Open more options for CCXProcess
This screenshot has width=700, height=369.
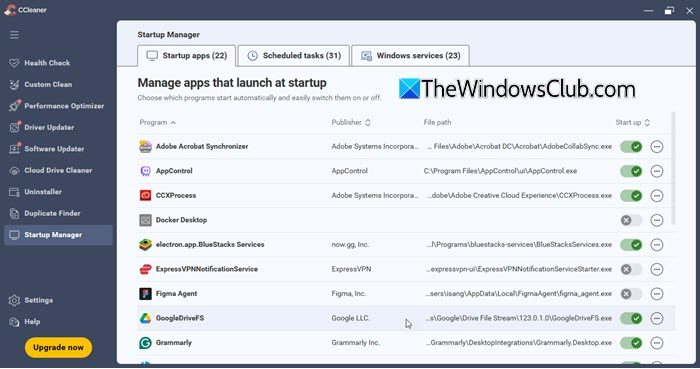point(657,195)
